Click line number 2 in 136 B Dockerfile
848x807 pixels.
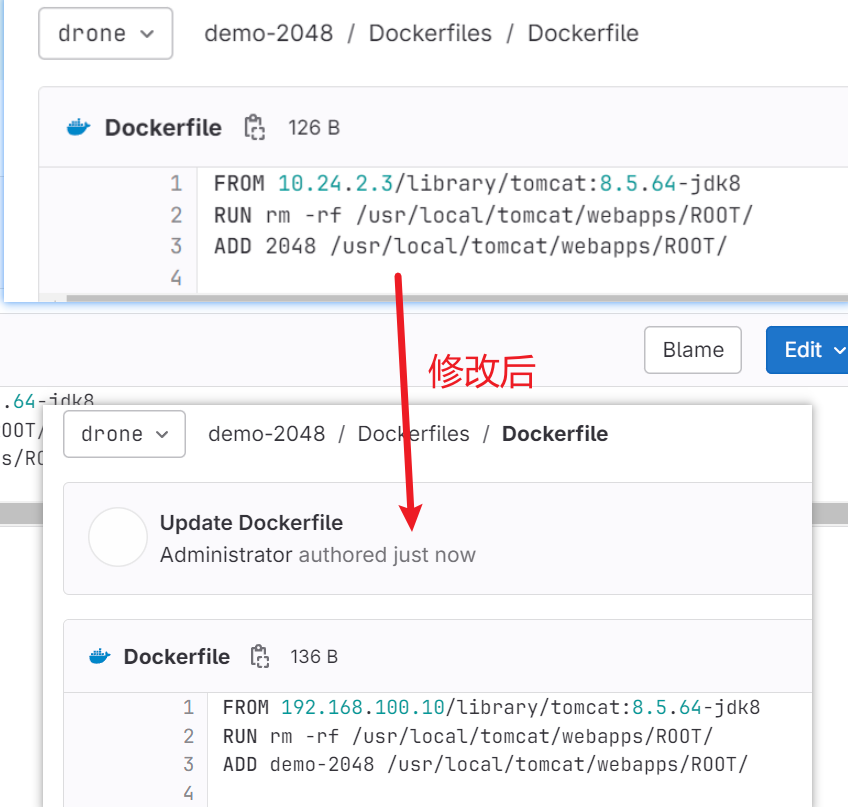188,736
